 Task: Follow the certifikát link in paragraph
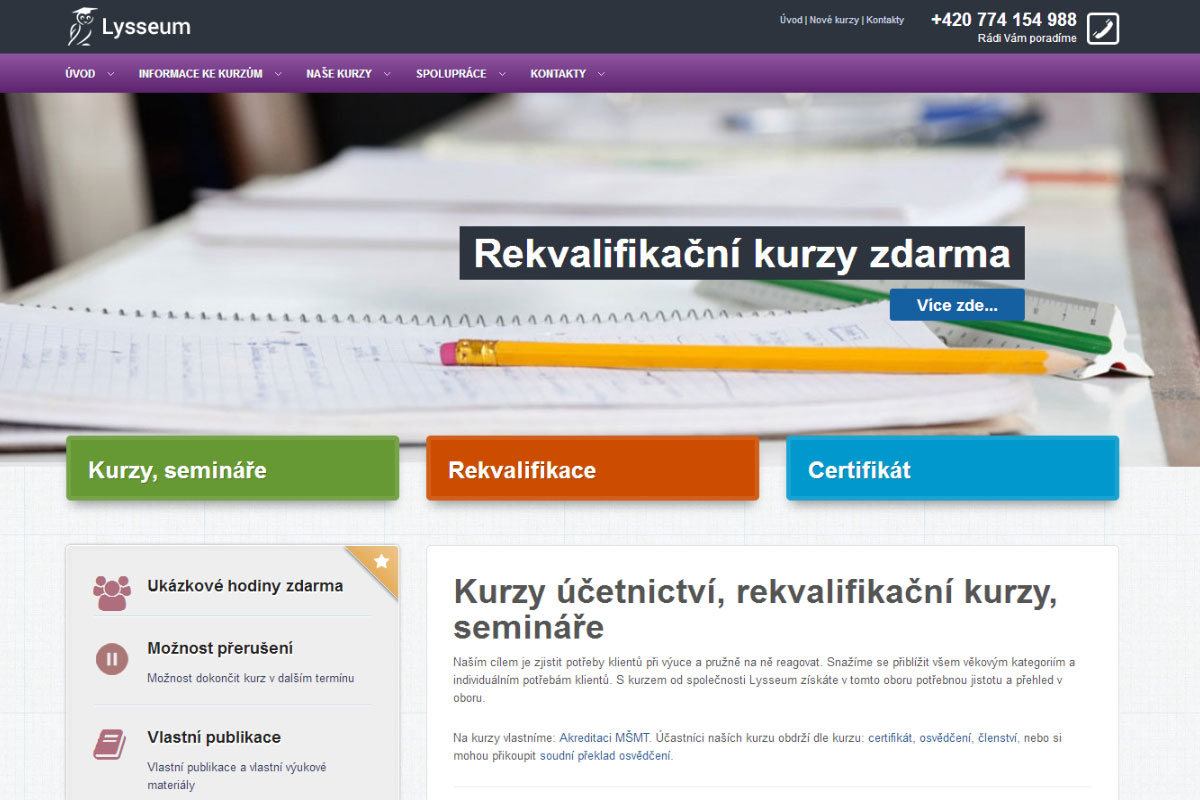point(890,738)
